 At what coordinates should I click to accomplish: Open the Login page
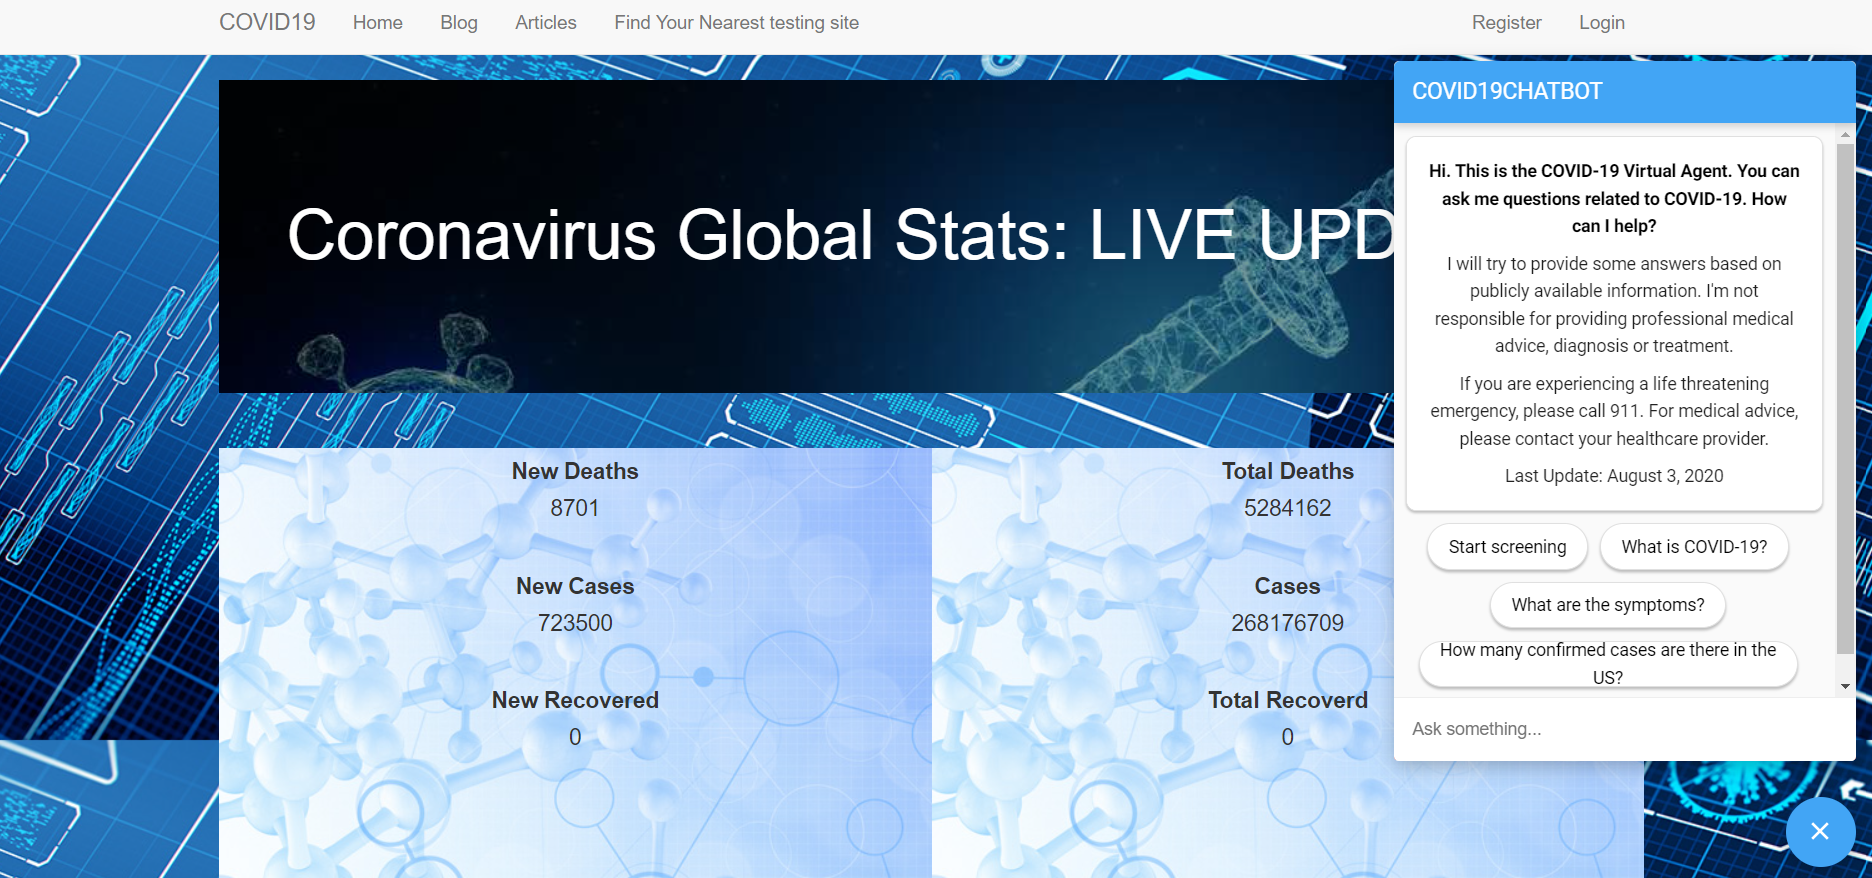(x=1602, y=22)
